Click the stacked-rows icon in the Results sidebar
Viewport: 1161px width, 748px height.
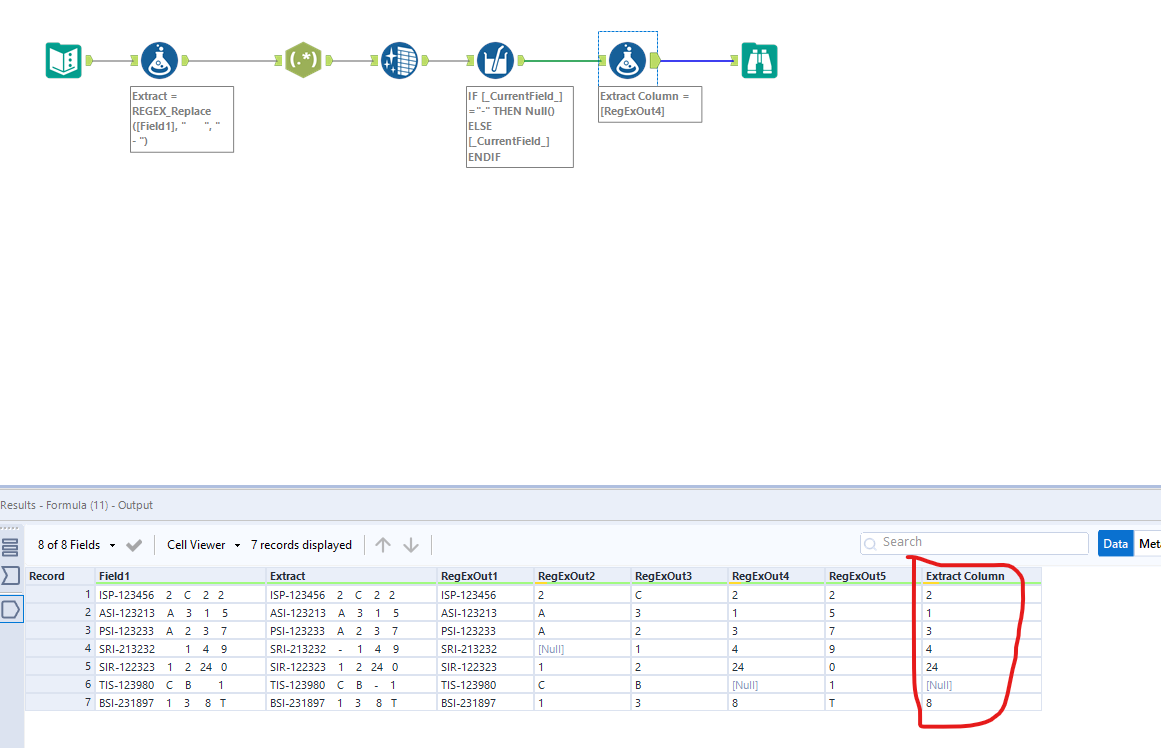pyautogui.click(x=11, y=546)
